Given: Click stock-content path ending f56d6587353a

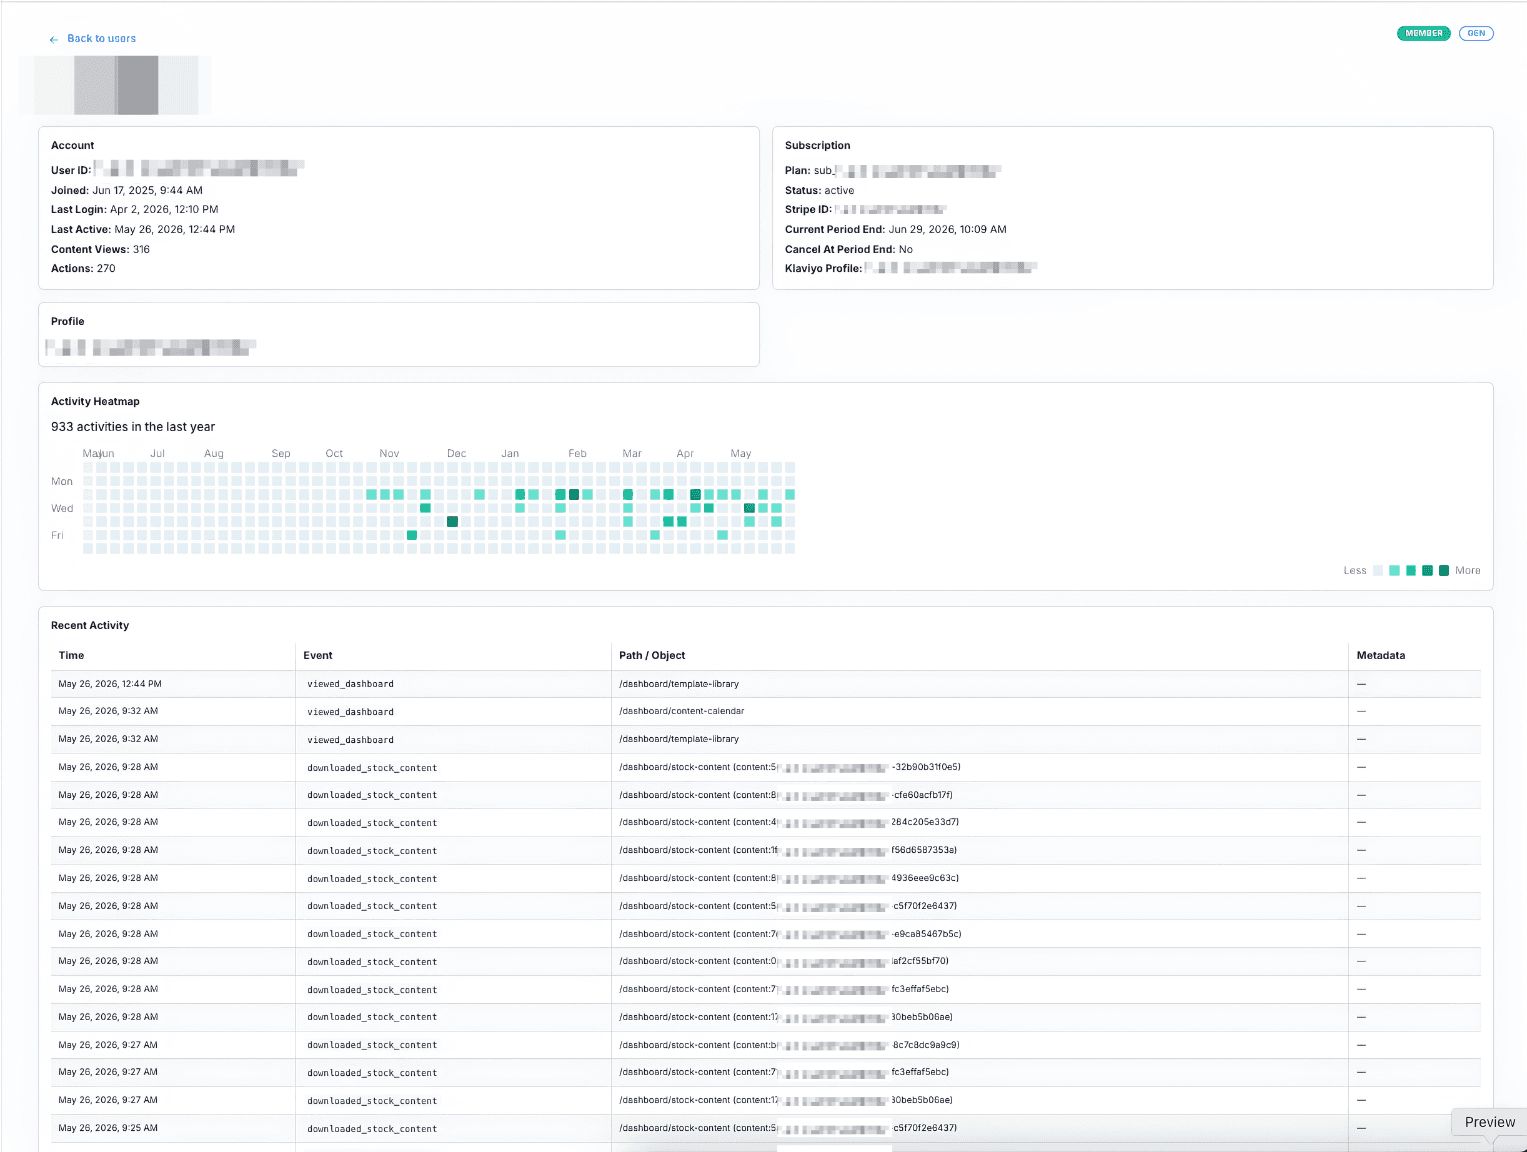Looking at the screenshot, I should coord(788,850).
